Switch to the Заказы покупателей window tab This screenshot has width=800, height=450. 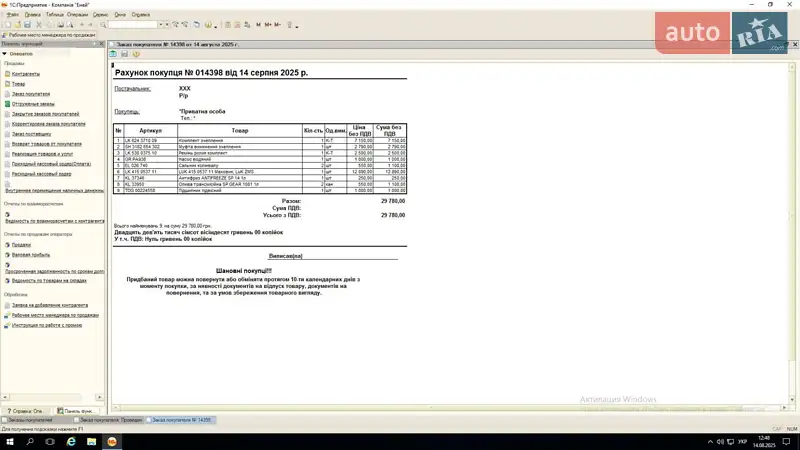pyautogui.click(x=25, y=420)
